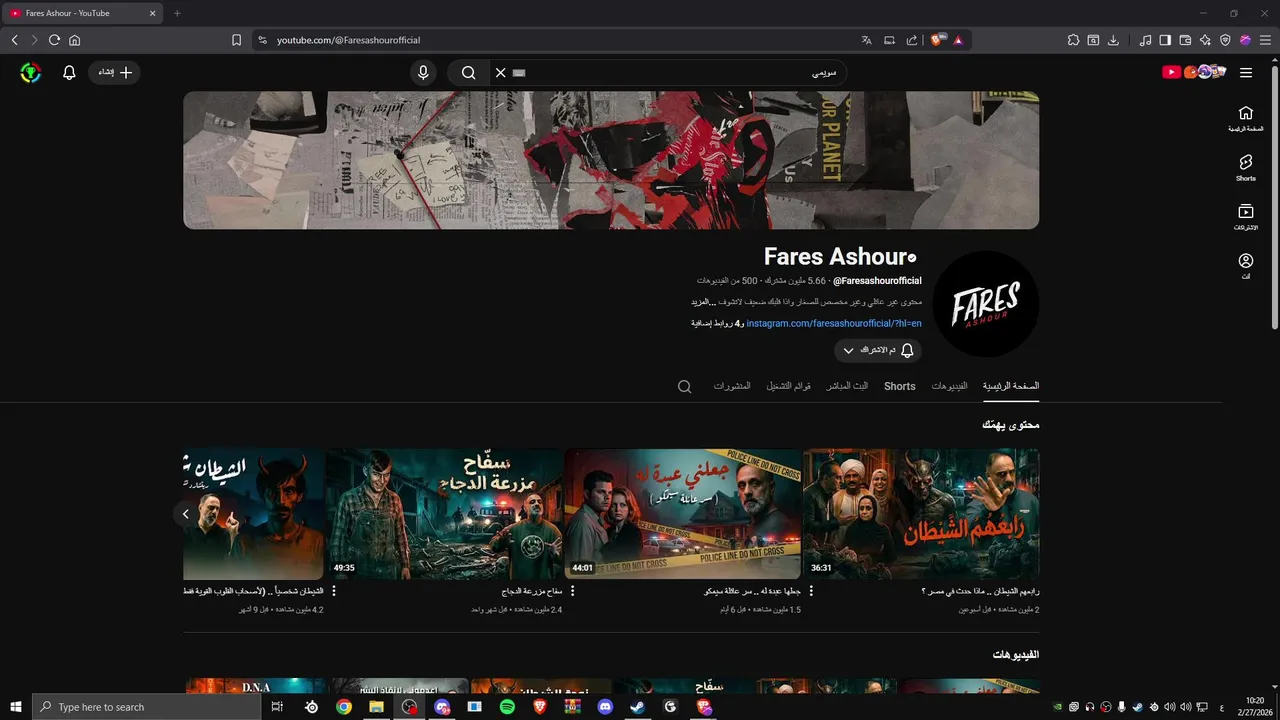Image resolution: width=1280 pixels, height=720 pixels.
Task: Click the Brave Rewards triangle icon
Action: [957, 40]
